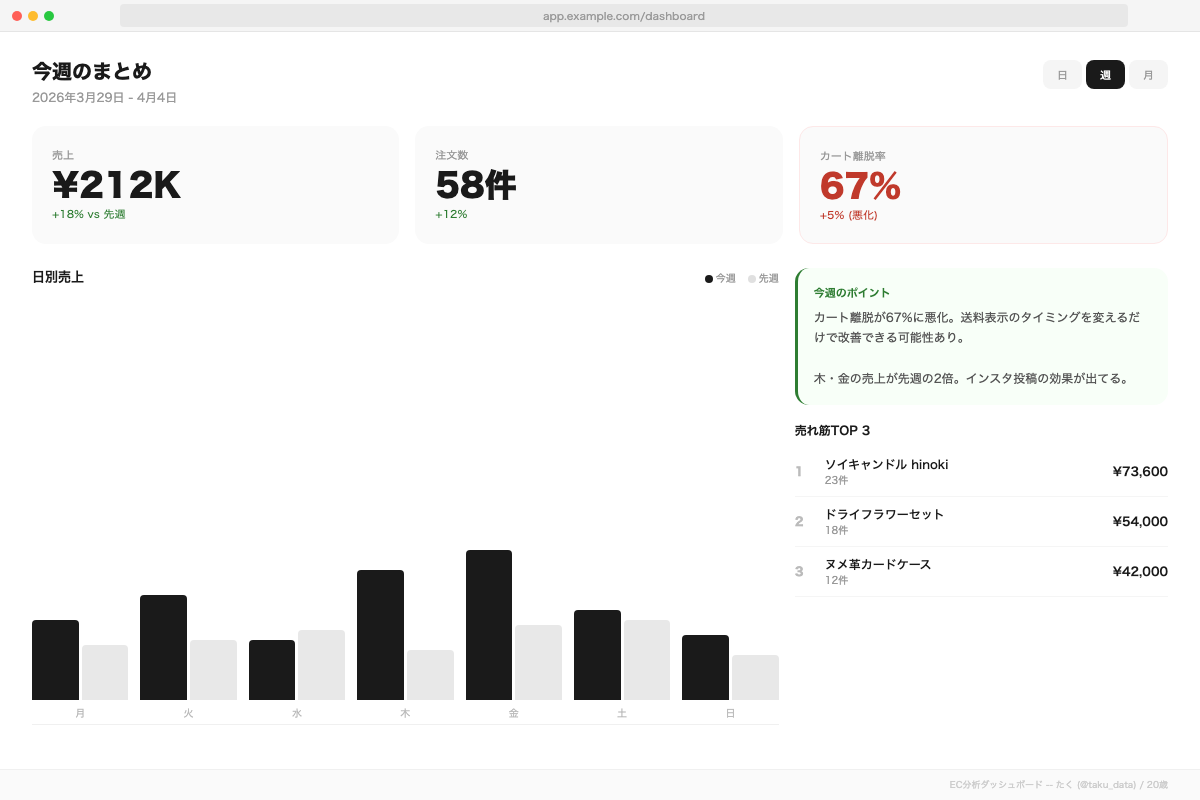Select ドライフラワーセット in the ranking list
Viewport: 1200px width, 800px height.
click(980, 521)
